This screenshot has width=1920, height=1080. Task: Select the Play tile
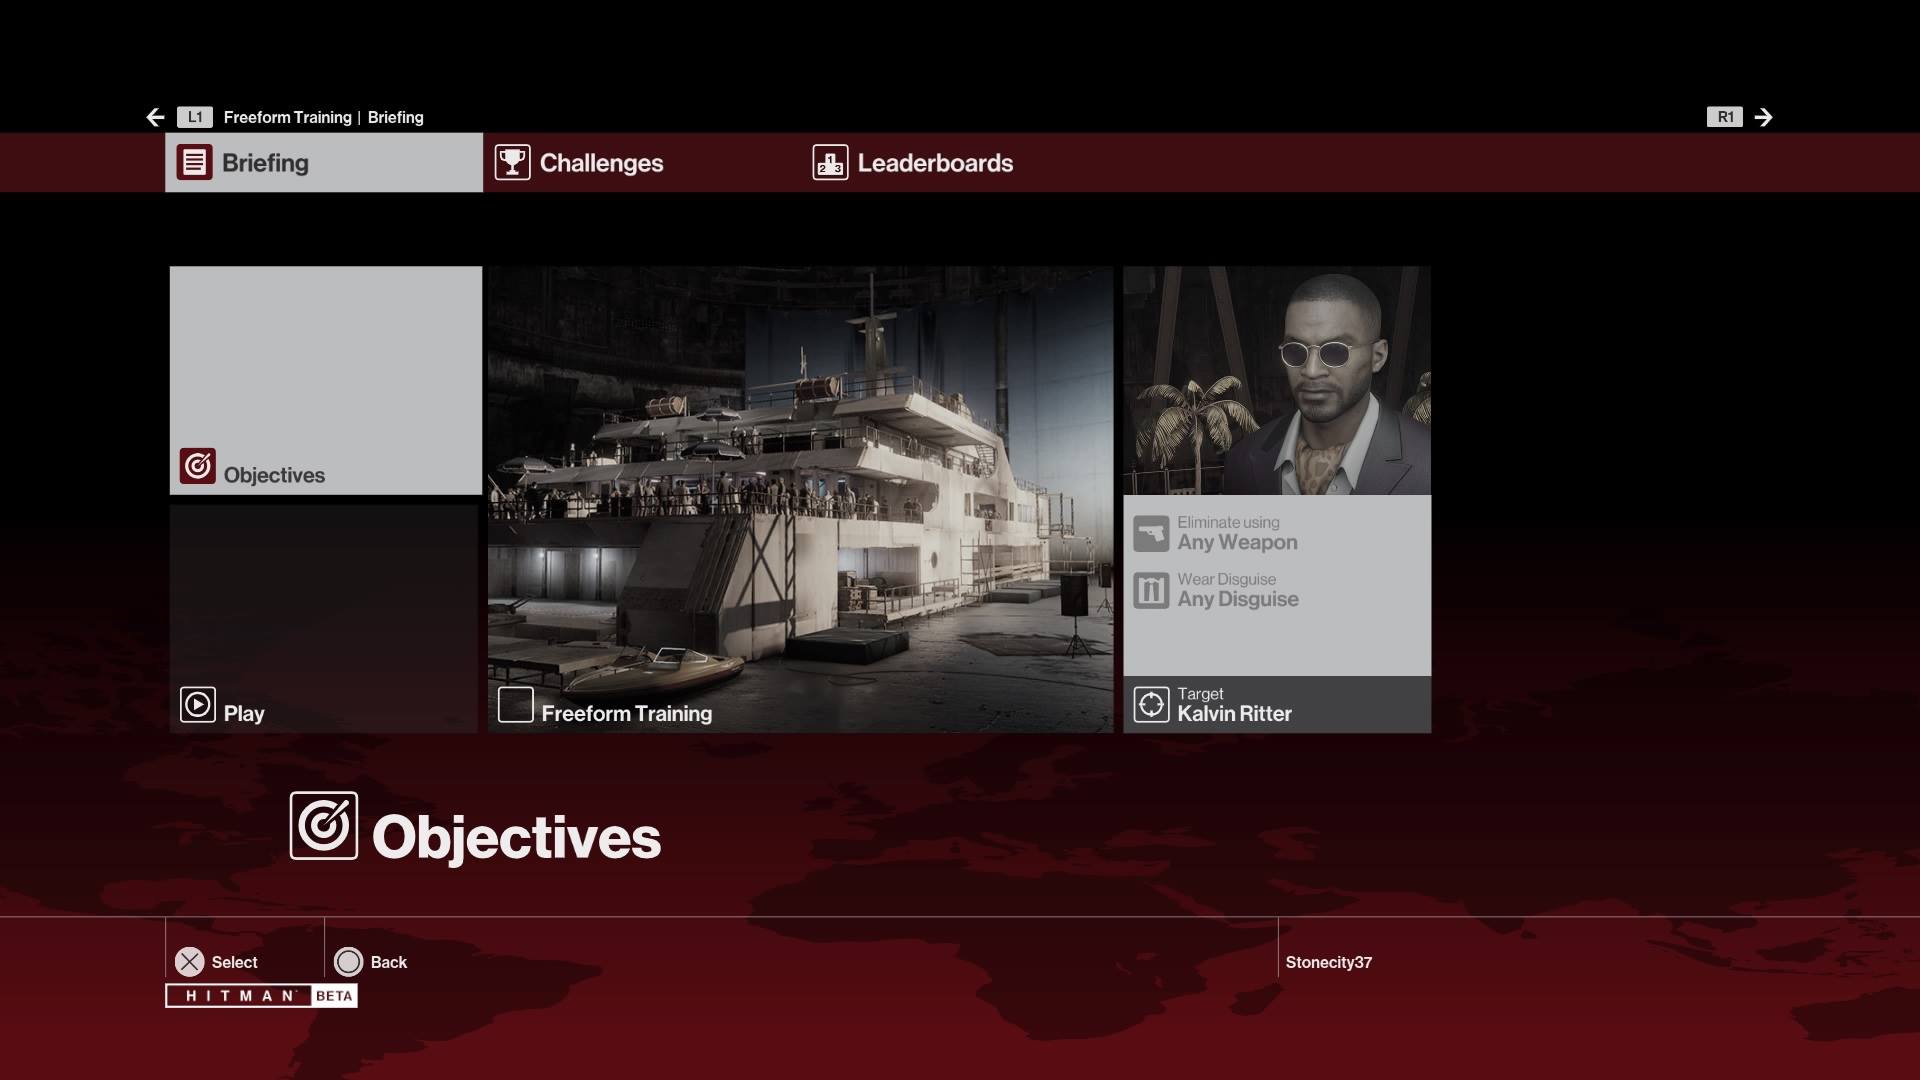point(326,618)
